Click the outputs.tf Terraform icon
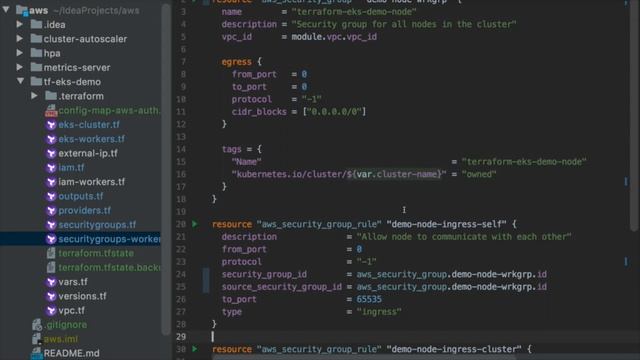640x360 pixels. tap(51, 196)
